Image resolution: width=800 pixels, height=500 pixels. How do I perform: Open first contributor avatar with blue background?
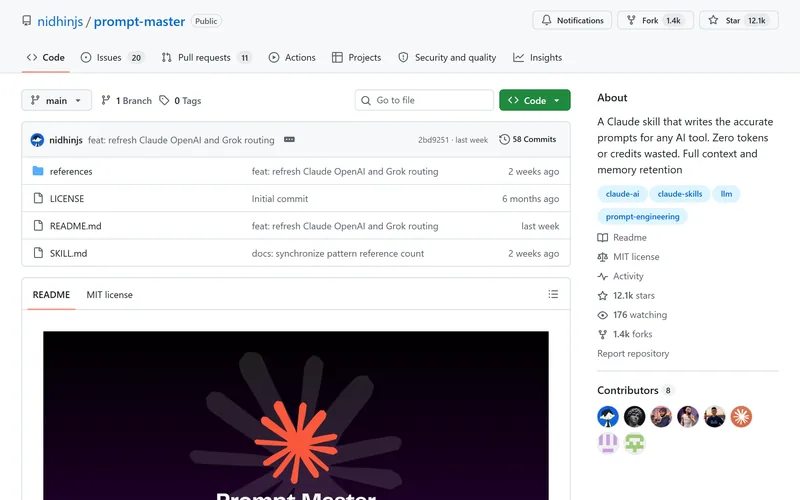(608, 417)
